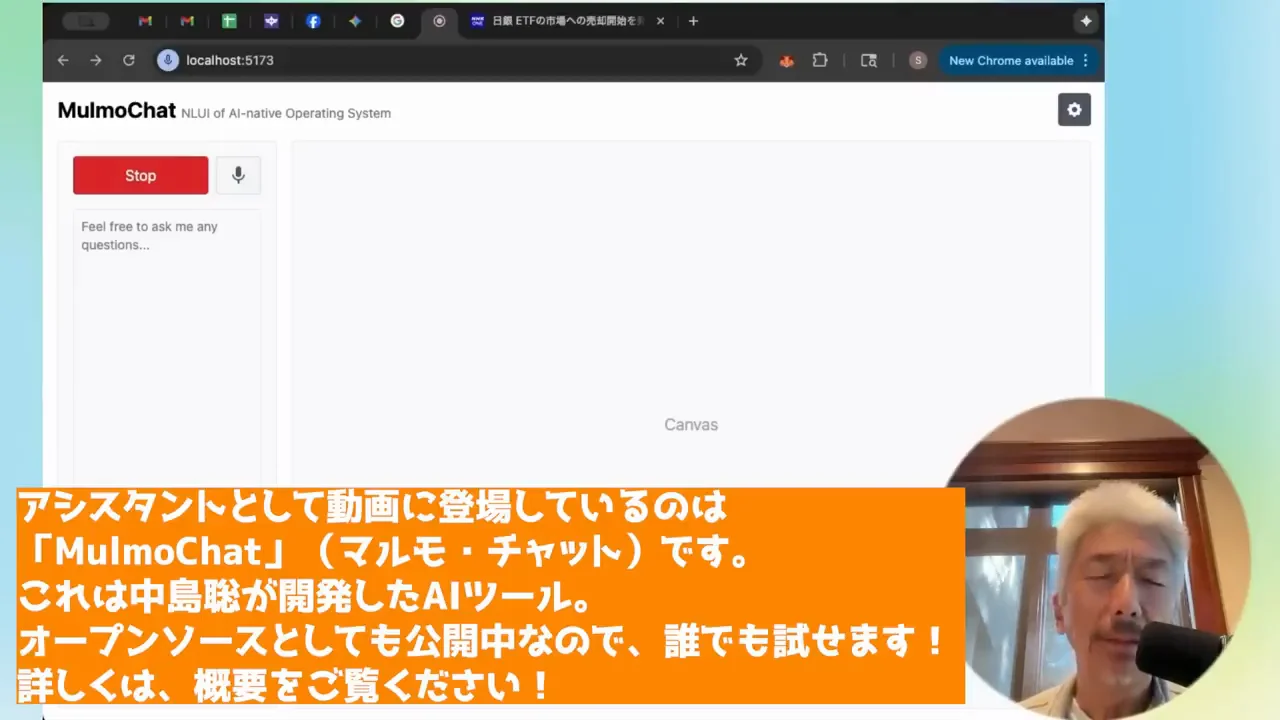
Task: Open the Chrome extensions puzzle menu
Action: pos(820,60)
